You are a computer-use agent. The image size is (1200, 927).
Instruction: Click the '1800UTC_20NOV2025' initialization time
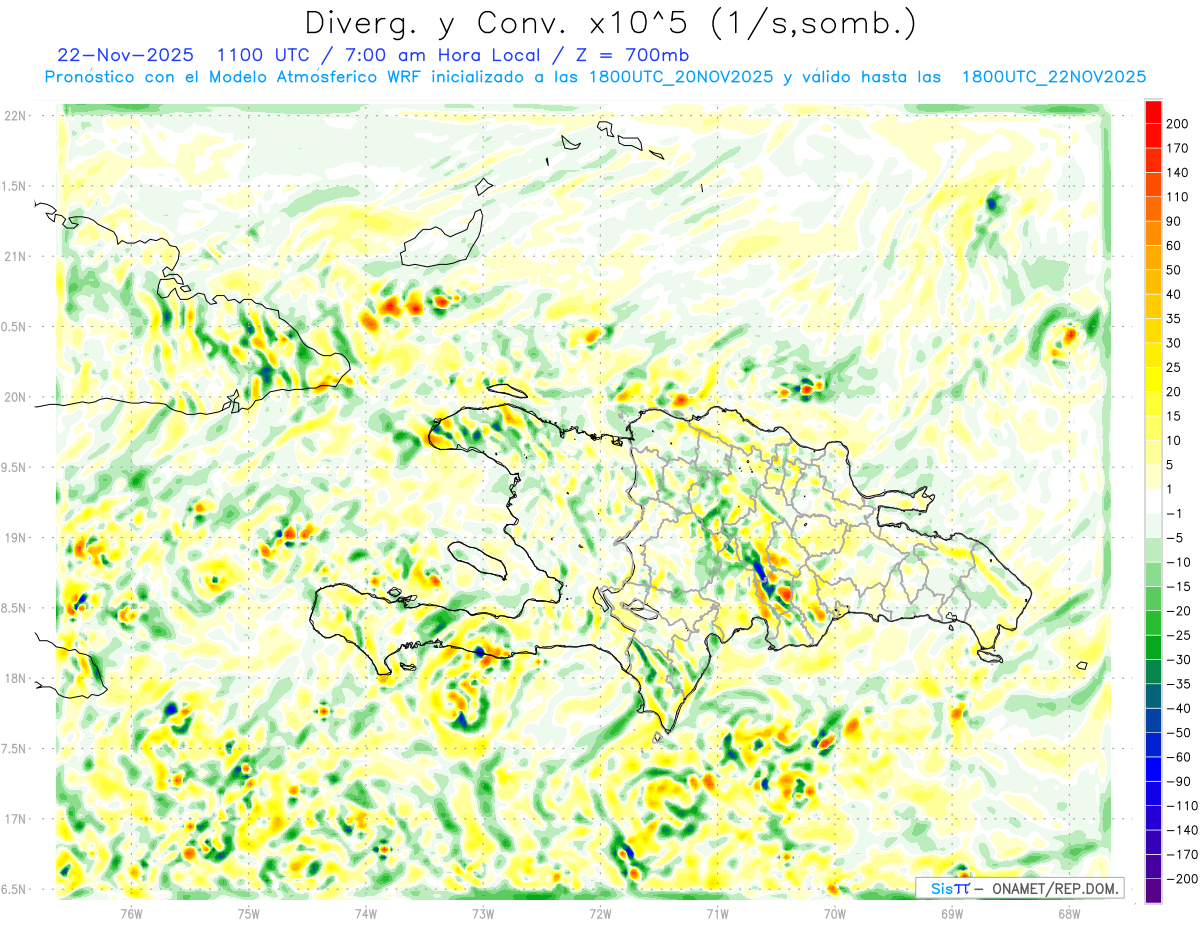tap(680, 77)
